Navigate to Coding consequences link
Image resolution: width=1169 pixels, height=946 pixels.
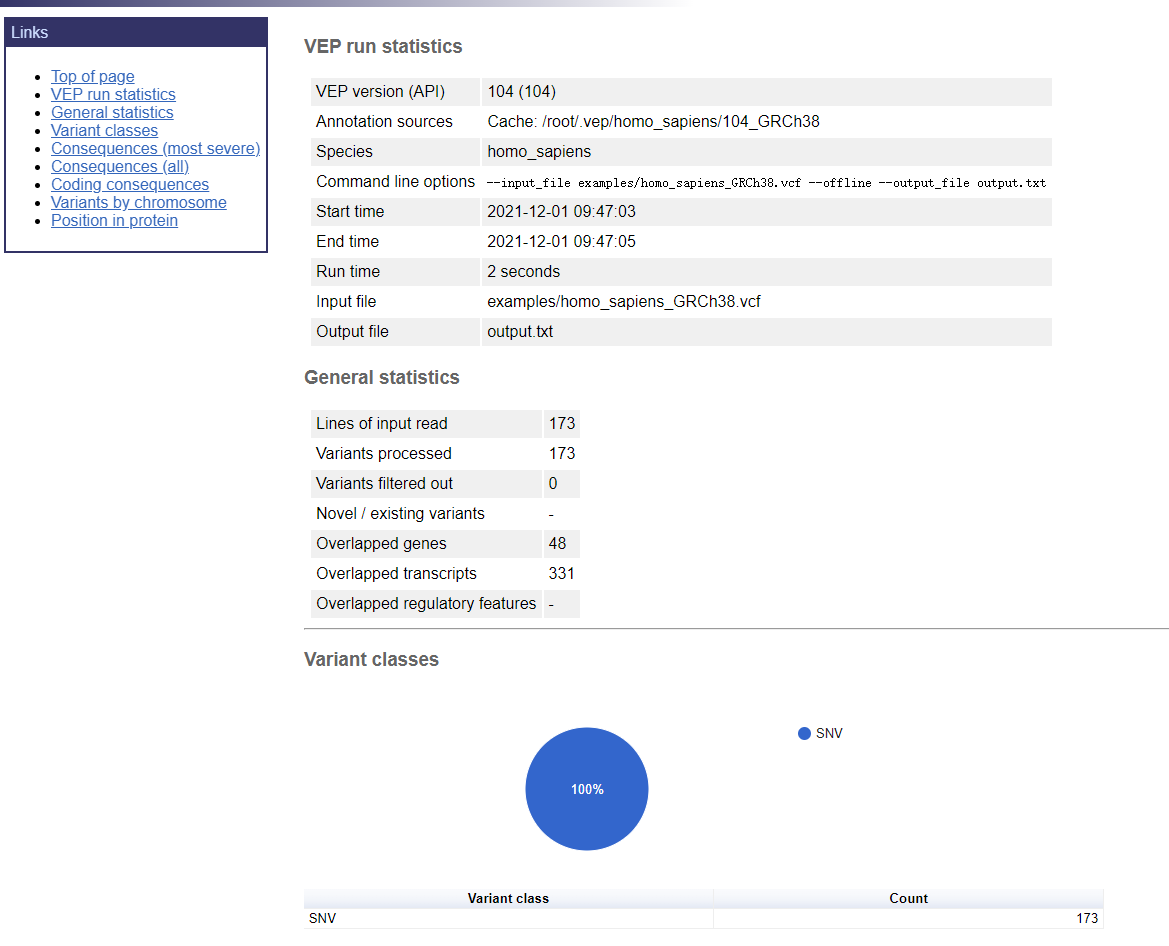tap(130, 184)
